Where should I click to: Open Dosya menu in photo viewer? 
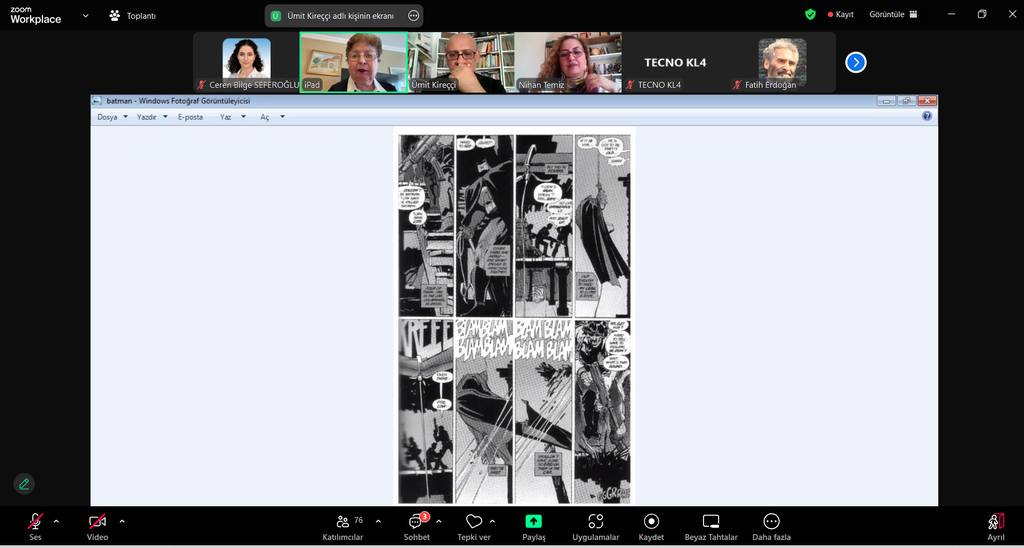pyautogui.click(x=112, y=117)
